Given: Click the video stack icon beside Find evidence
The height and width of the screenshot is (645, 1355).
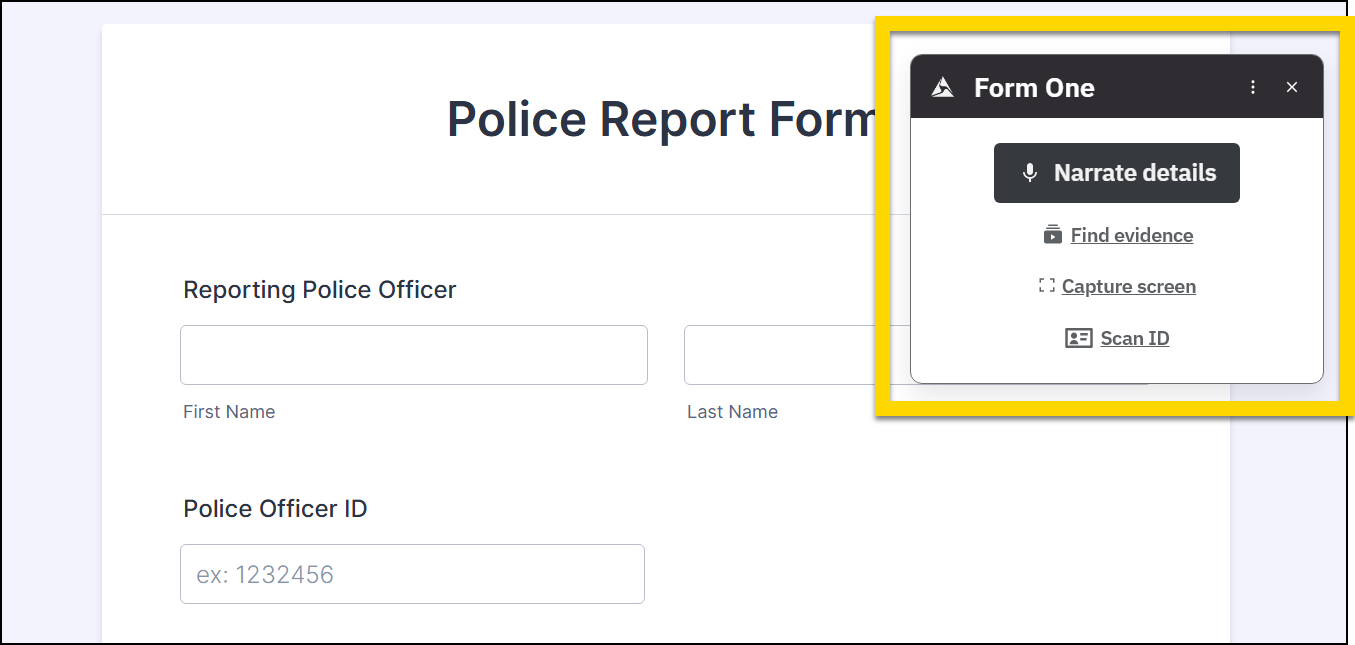Looking at the screenshot, I should pos(1052,236).
